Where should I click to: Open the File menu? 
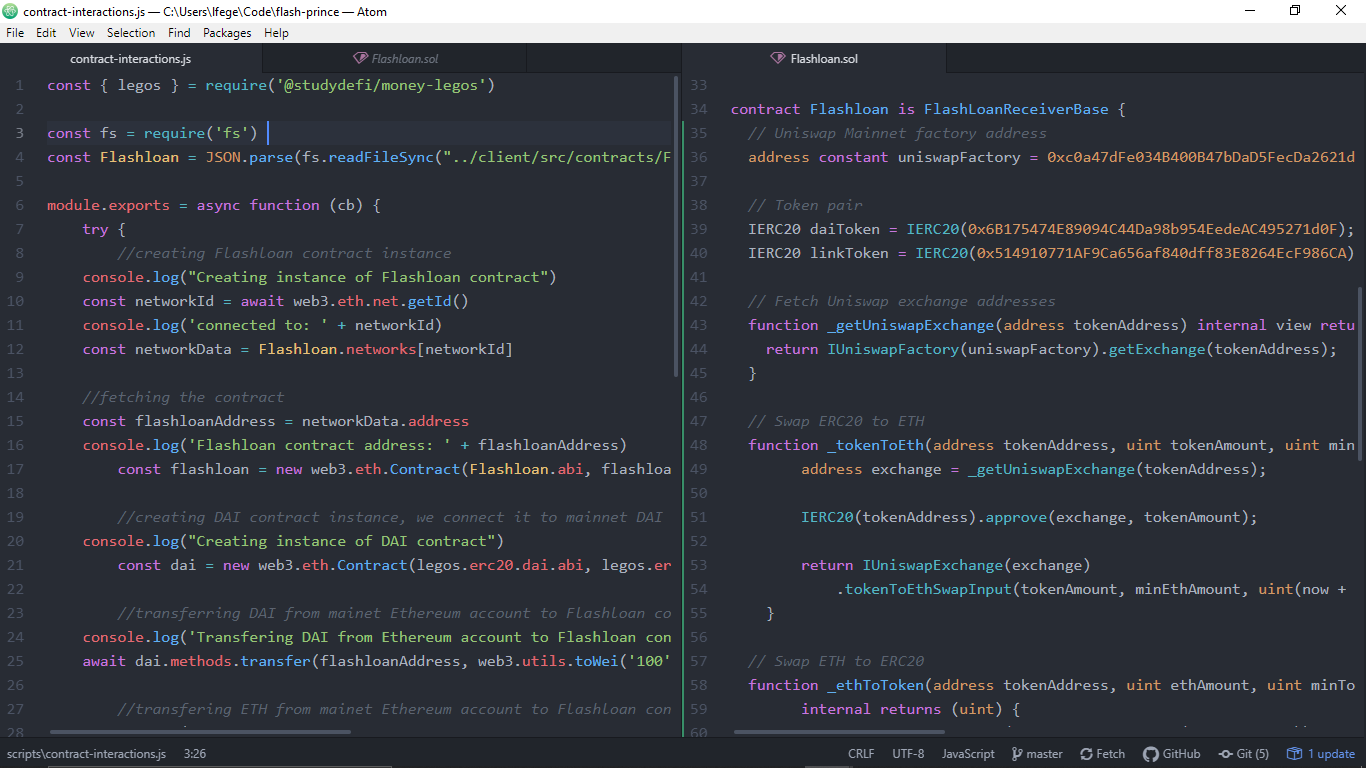point(15,33)
